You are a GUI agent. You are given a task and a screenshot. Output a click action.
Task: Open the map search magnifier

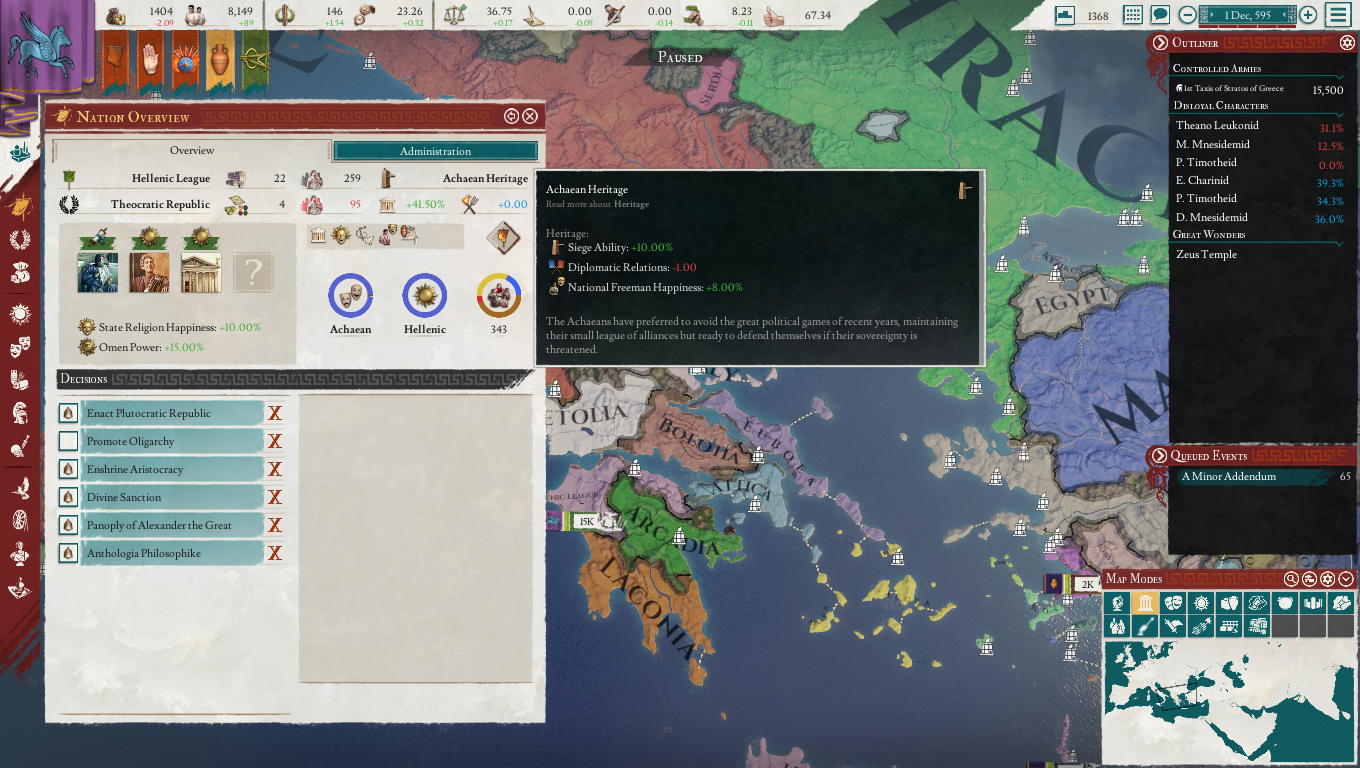click(1291, 579)
